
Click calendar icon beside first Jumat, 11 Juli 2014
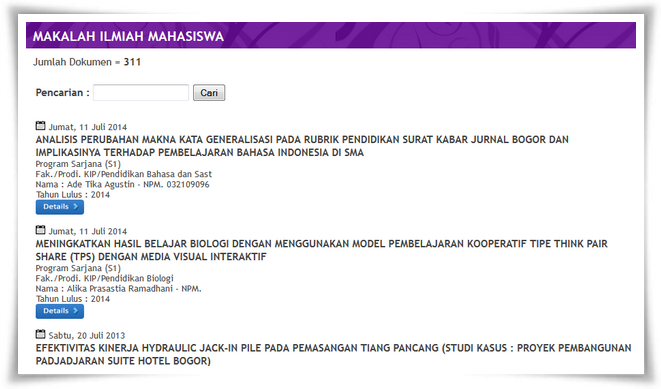[x=40, y=126]
